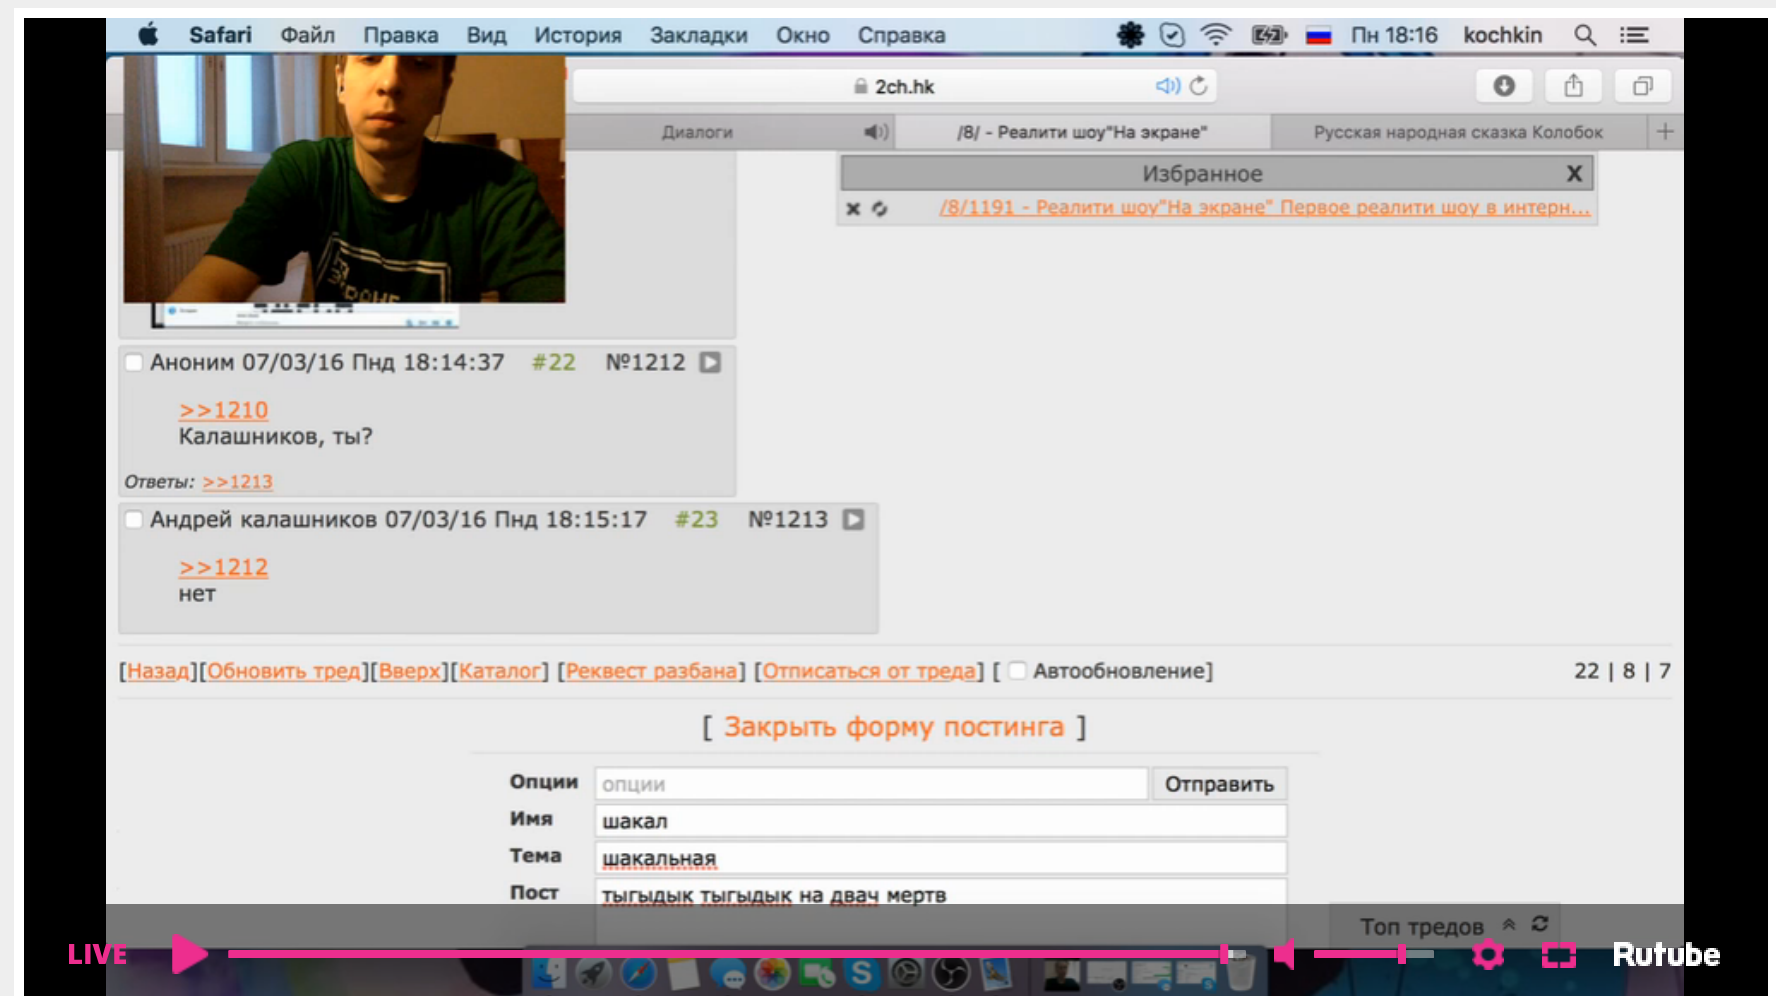Image resolution: width=1776 pixels, height=996 pixels.
Task: Click post number №1213
Action: 788,519
